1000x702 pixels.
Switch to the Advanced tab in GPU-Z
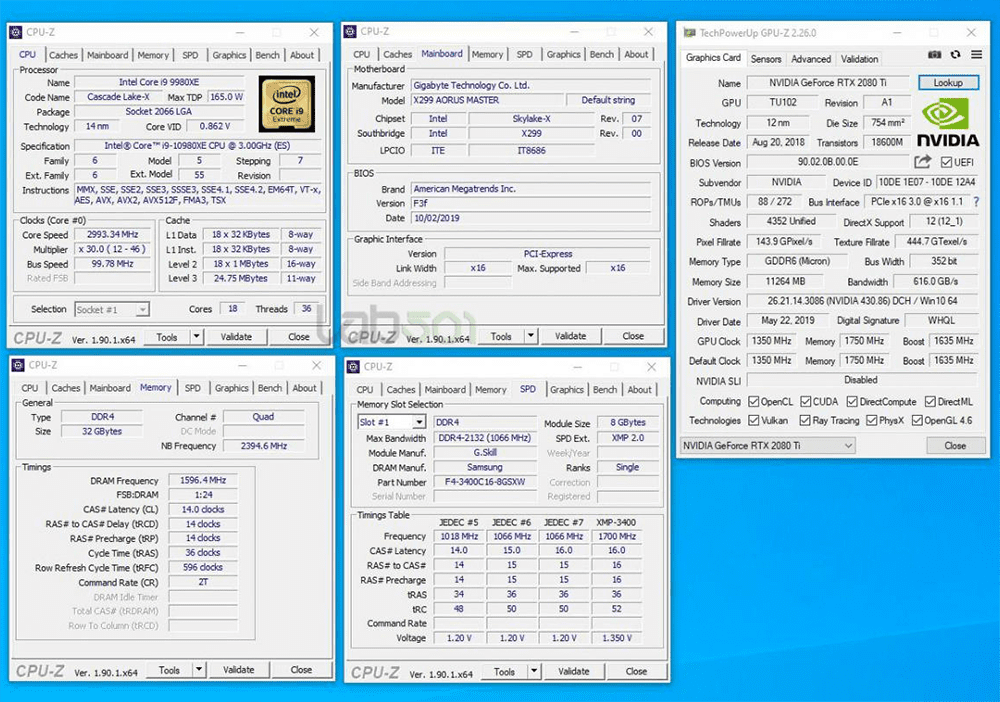click(811, 59)
